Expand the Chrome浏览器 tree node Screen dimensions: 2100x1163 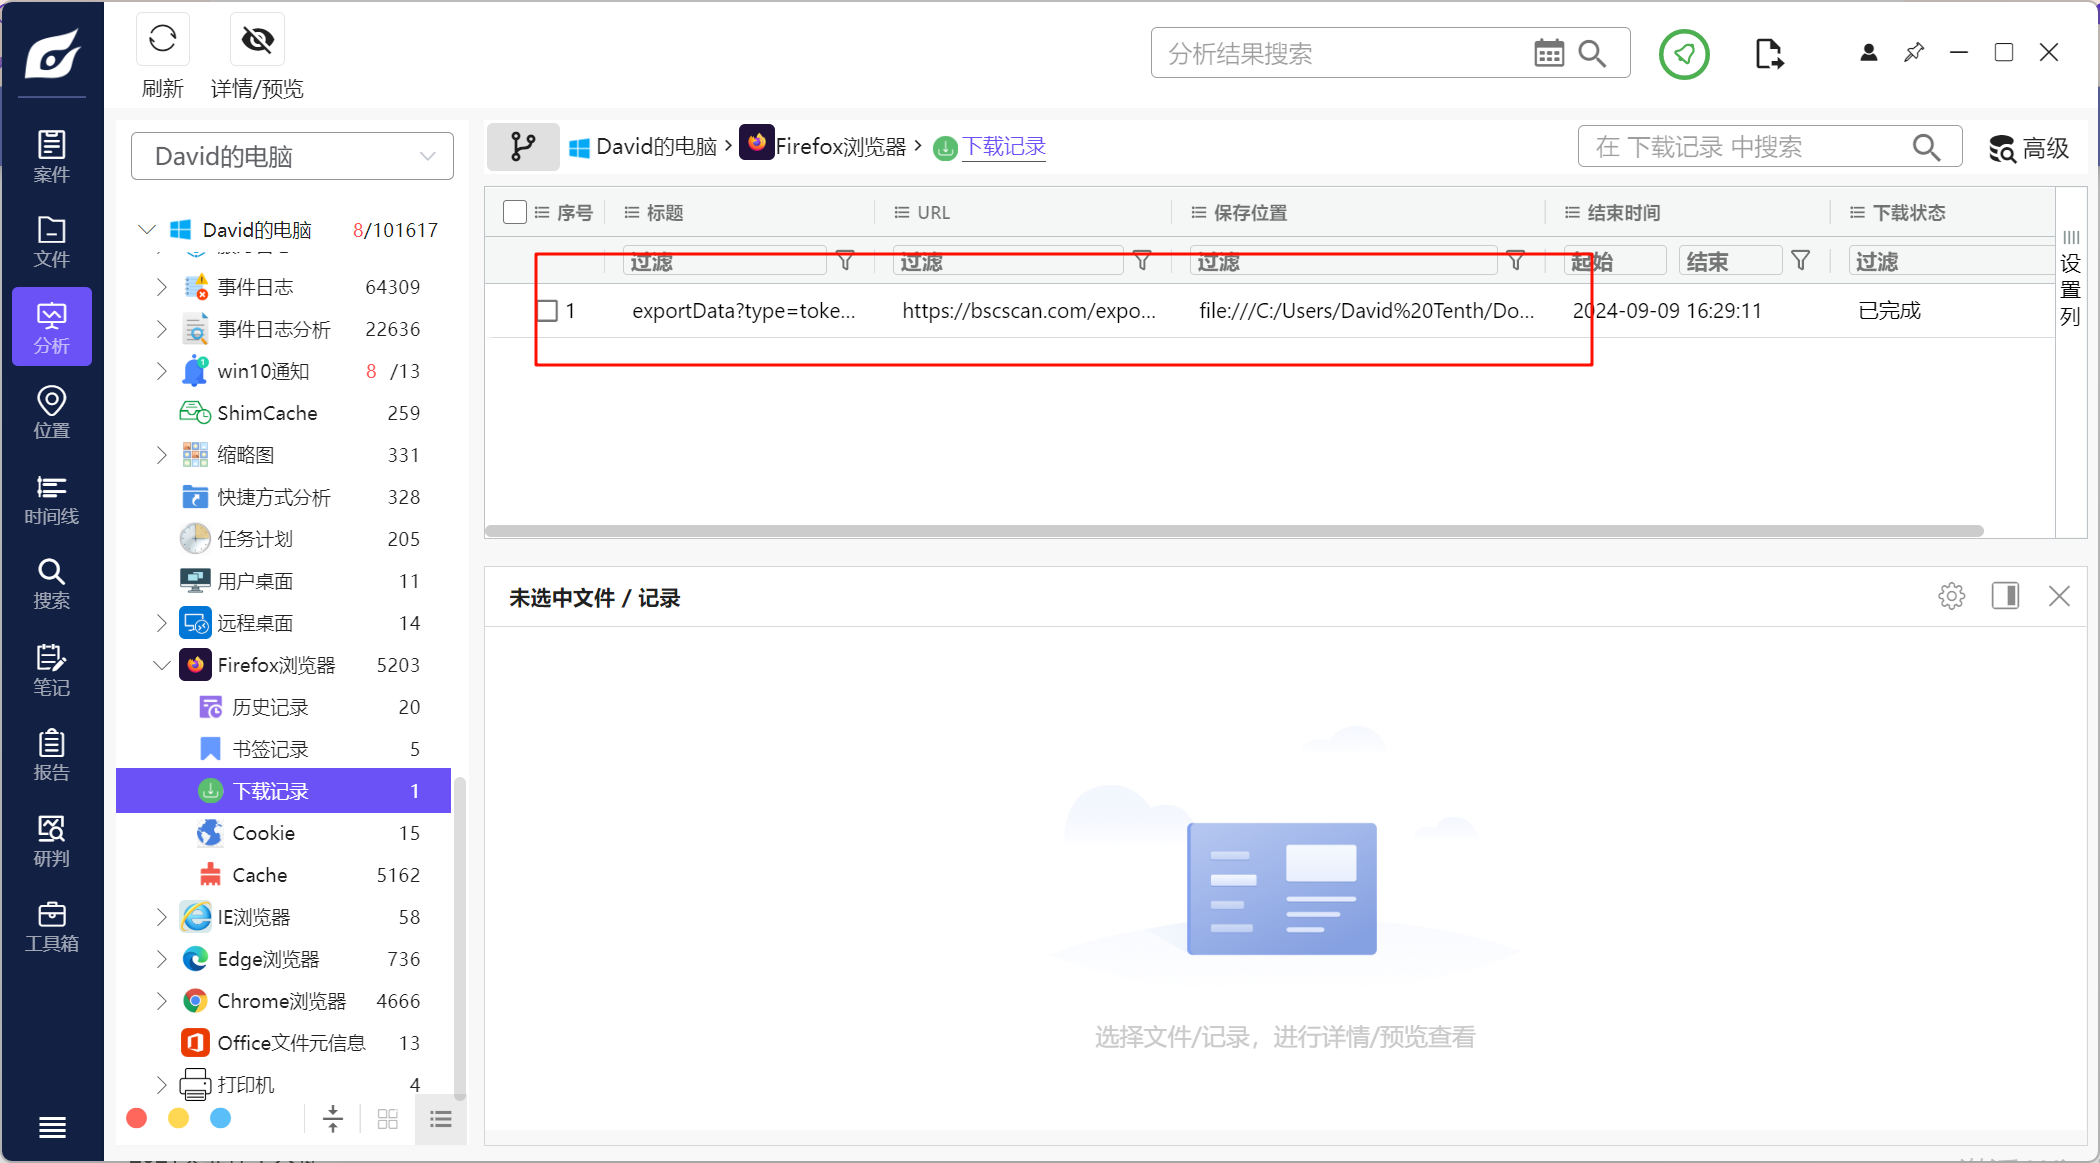tap(161, 1001)
